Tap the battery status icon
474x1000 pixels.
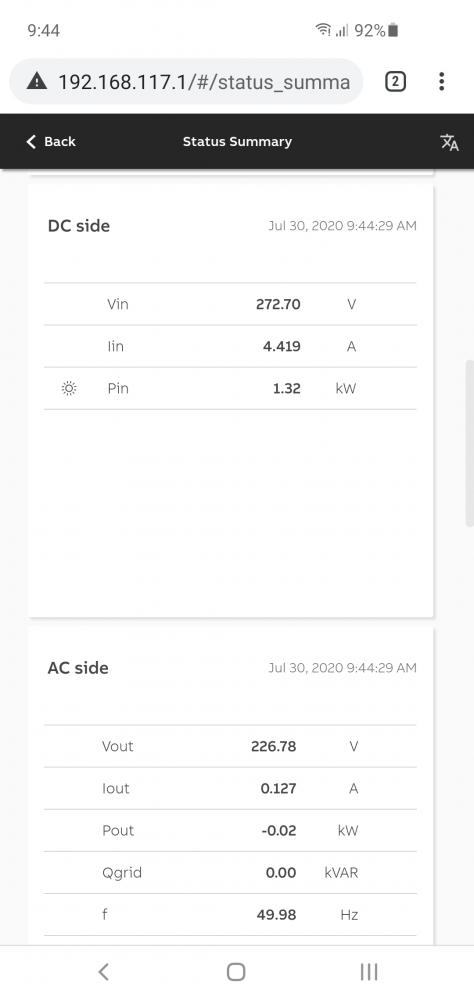point(393,30)
